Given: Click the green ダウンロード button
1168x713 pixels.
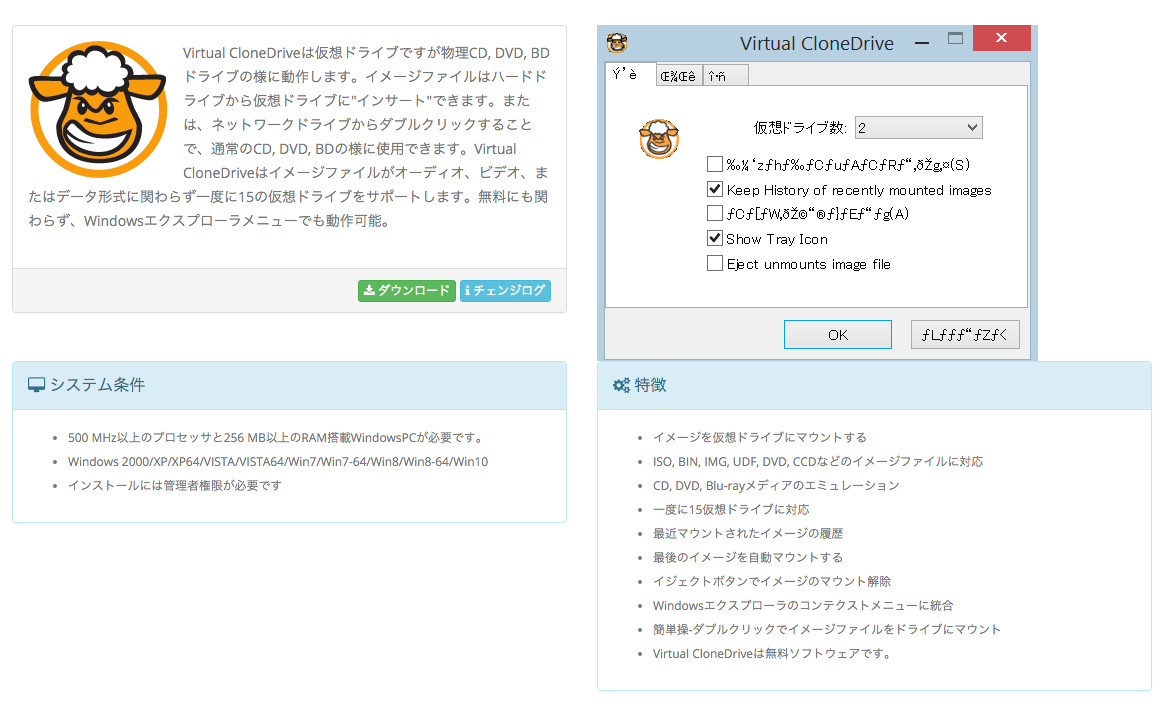Looking at the screenshot, I should [x=407, y=291].
